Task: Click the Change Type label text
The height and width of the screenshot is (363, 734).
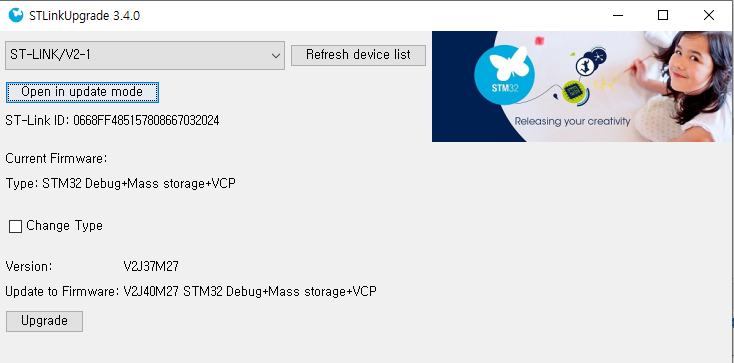Action: point(65,226)
